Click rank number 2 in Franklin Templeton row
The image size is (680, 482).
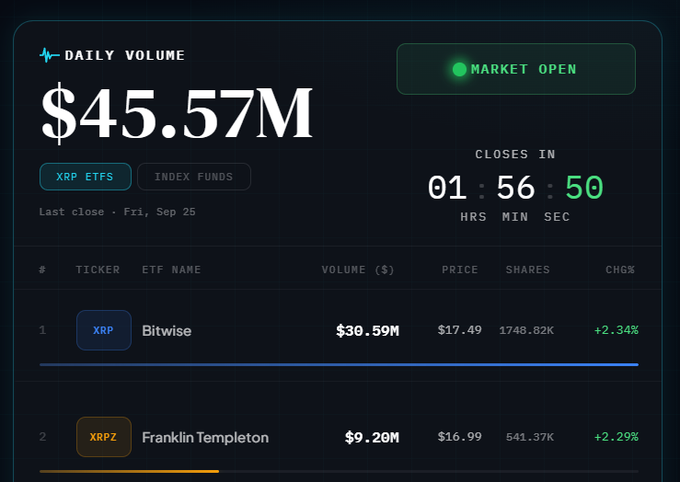click(x=42, y=436)
